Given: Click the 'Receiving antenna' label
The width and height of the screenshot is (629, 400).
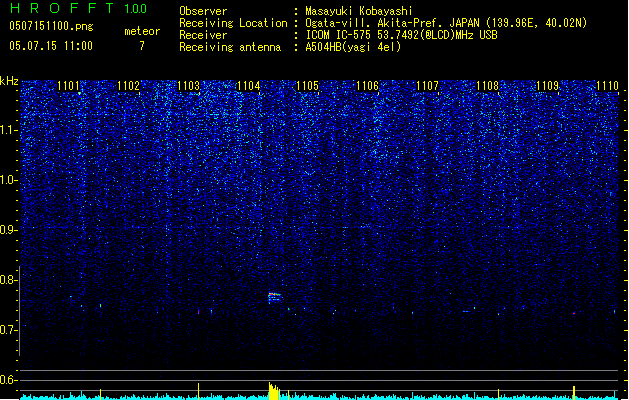Looking at the screenshot, I should coord(230,47).
